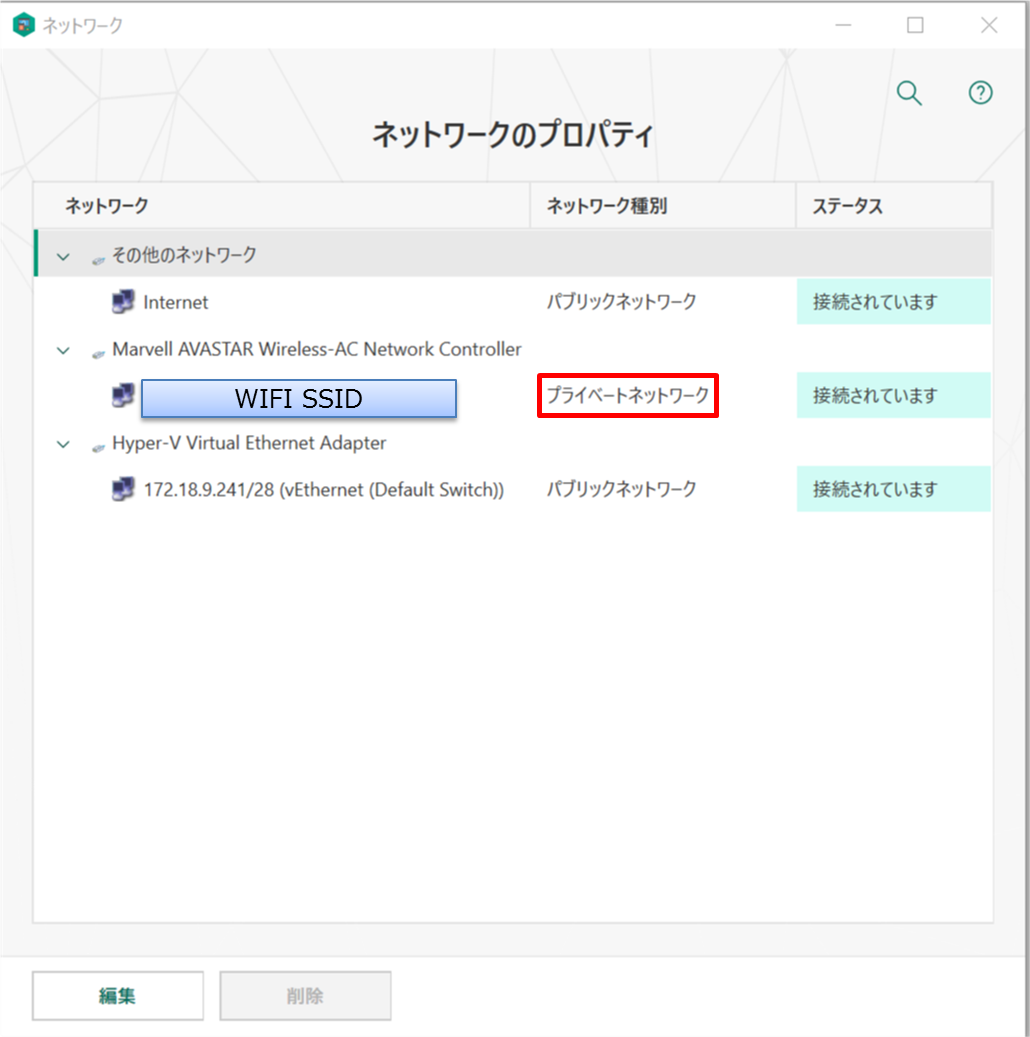Click パブリックネットワーク type for vEthernet

tap(621, 489)
